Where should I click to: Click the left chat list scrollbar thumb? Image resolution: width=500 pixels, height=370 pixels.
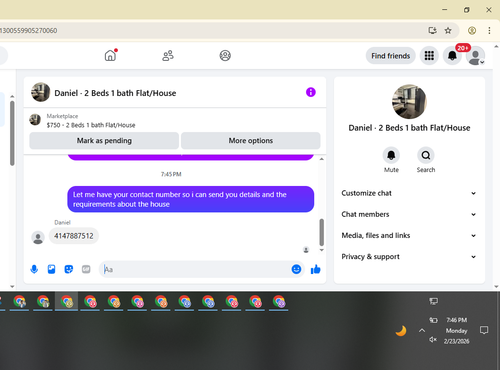tap(12, 133)
